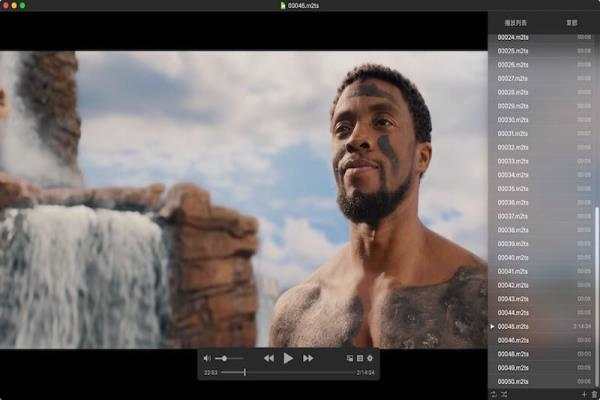The height and width of the screenshot is (400, 600).
Task: Adjust the volume slider
Action: point(228,359)
